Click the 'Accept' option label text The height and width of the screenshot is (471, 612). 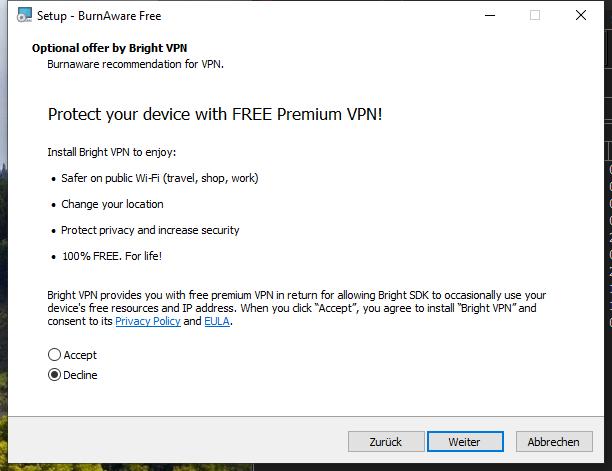coord(80,355)
